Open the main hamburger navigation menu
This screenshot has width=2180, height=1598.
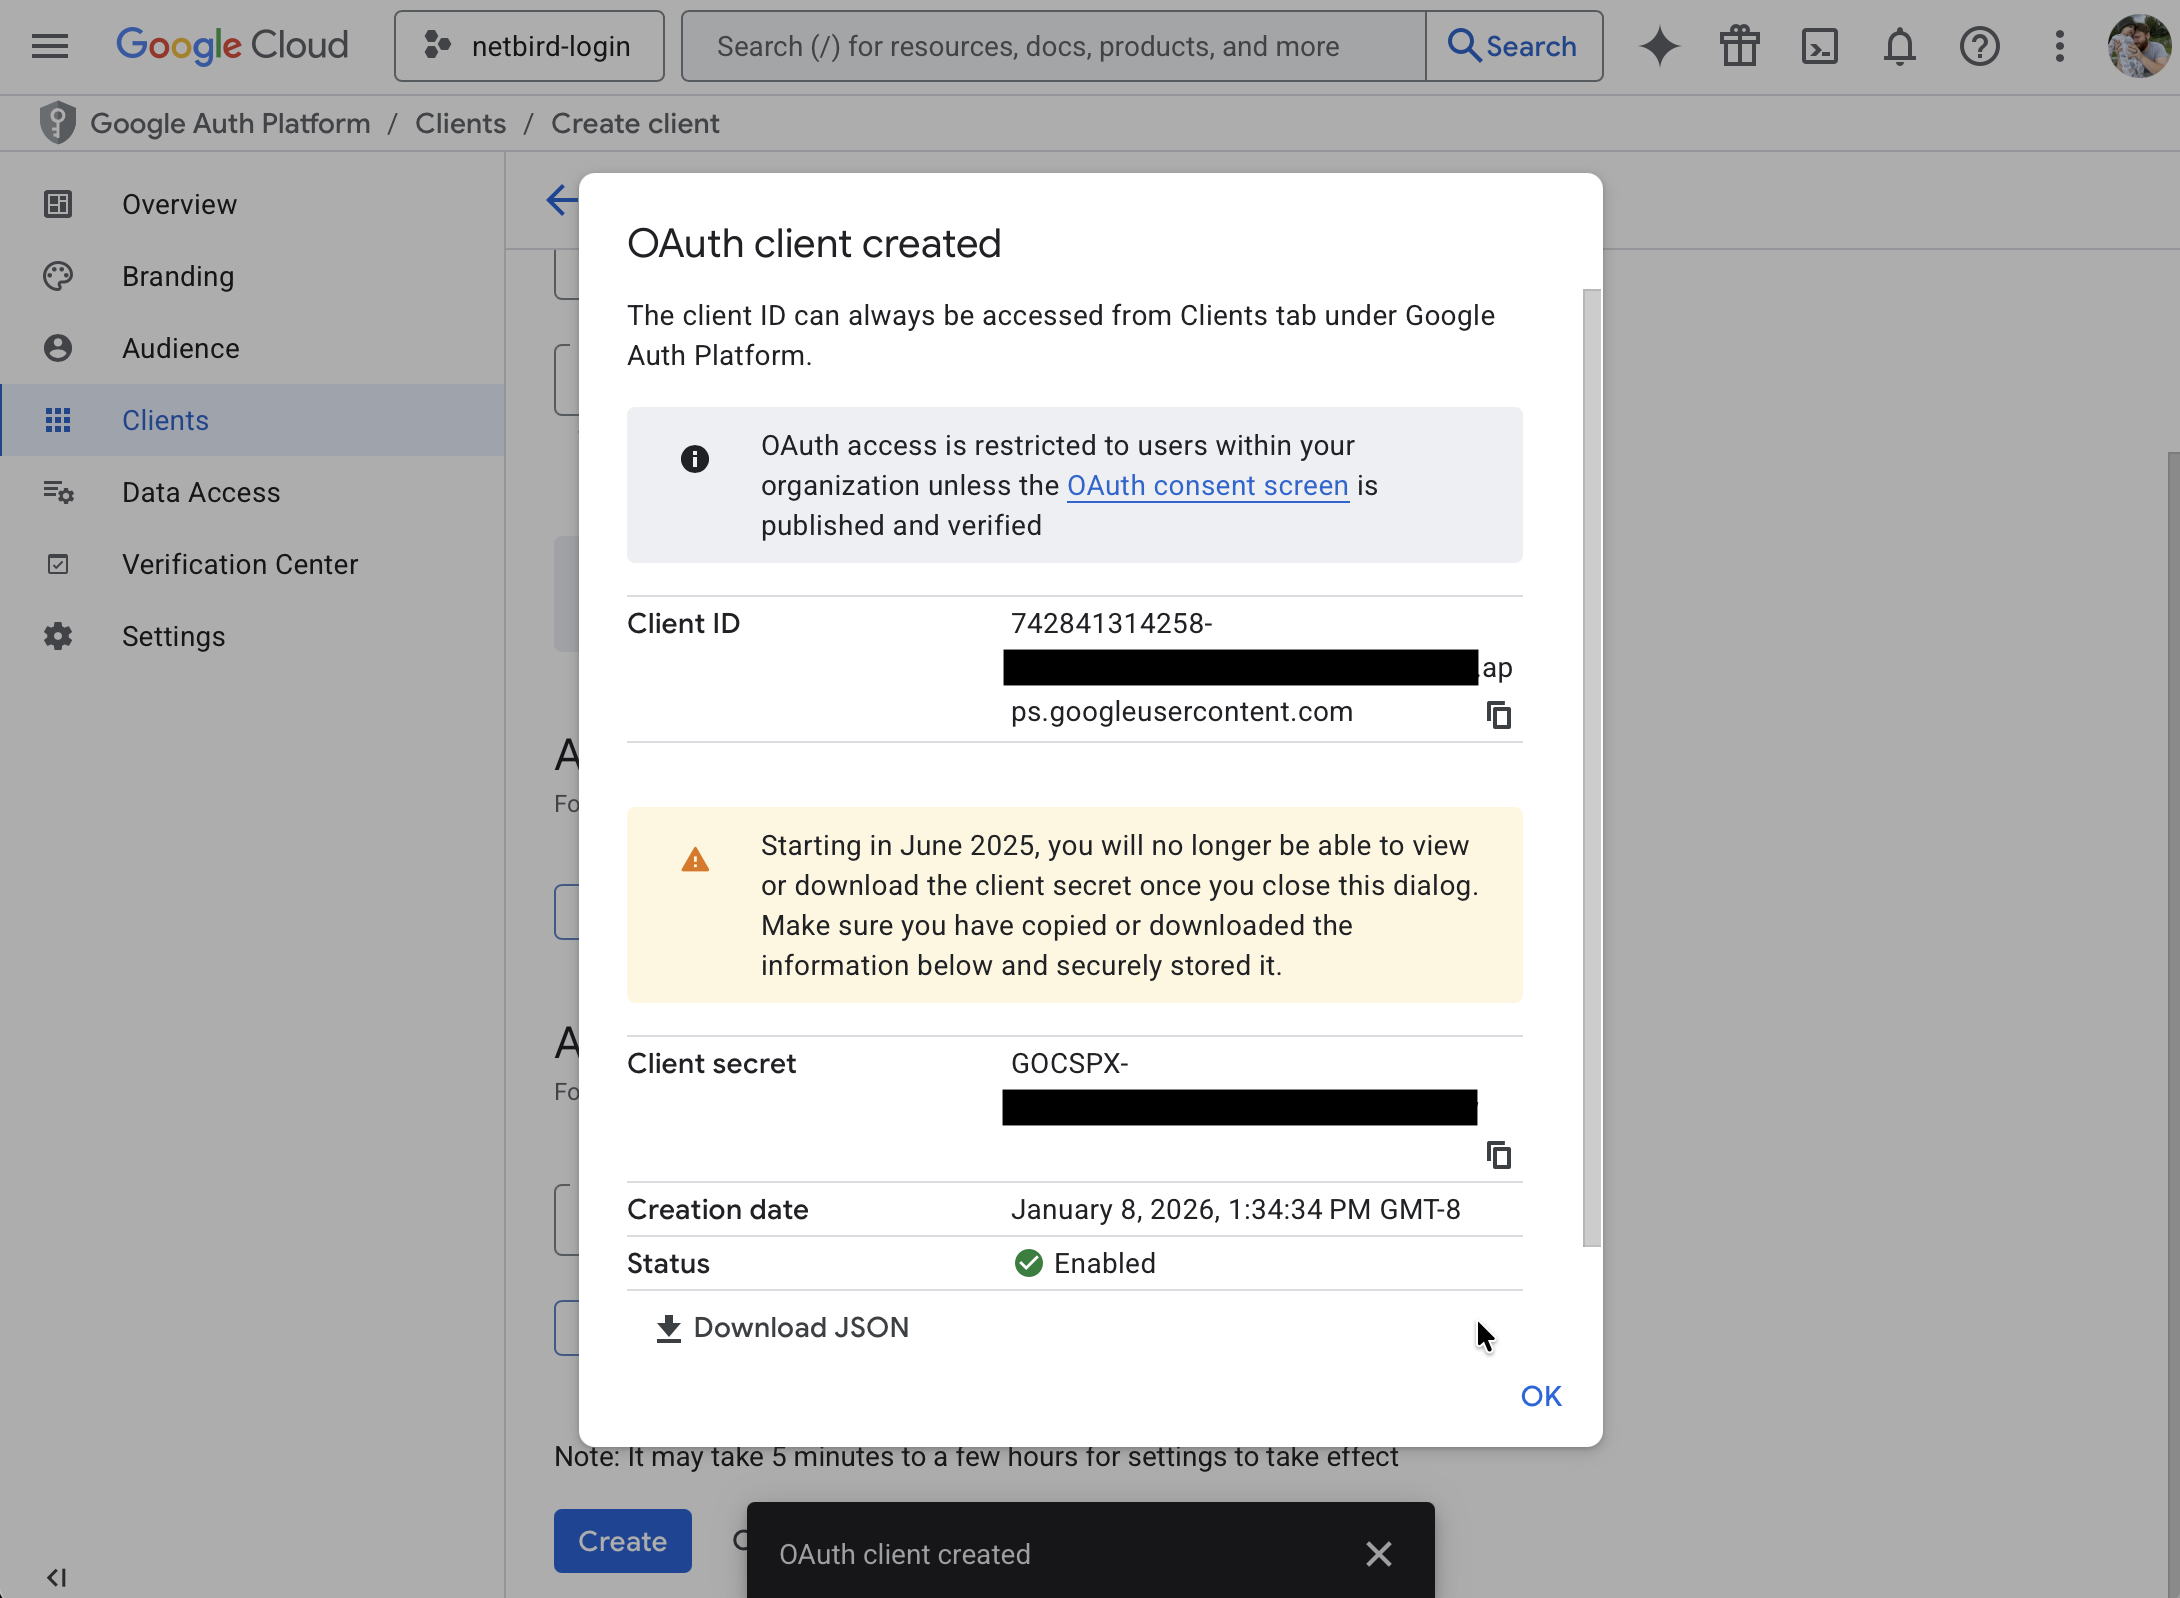pos(50,46)
